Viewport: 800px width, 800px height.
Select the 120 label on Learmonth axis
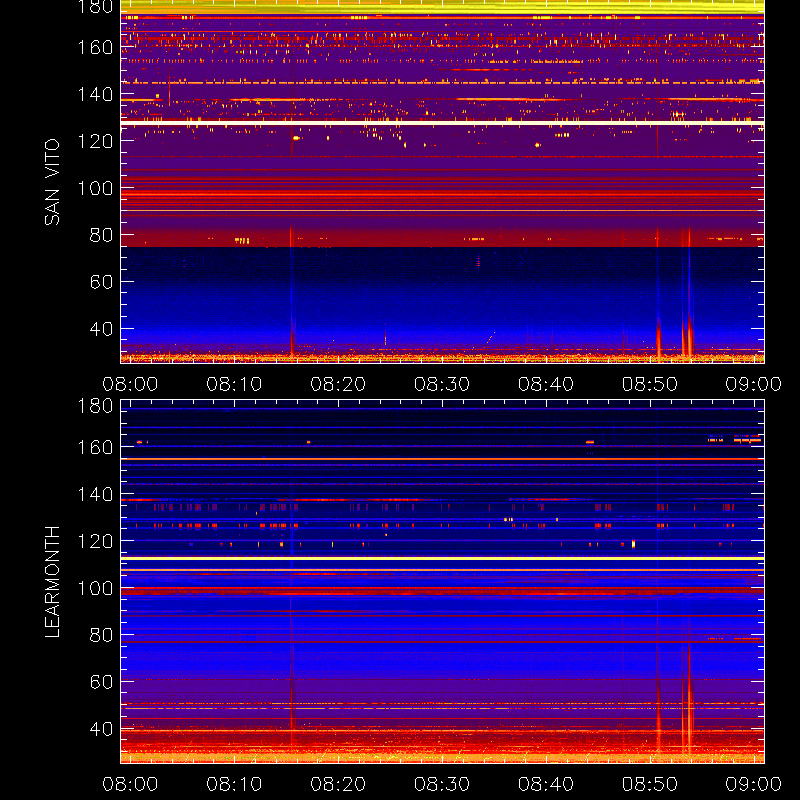tap(95, 541)
